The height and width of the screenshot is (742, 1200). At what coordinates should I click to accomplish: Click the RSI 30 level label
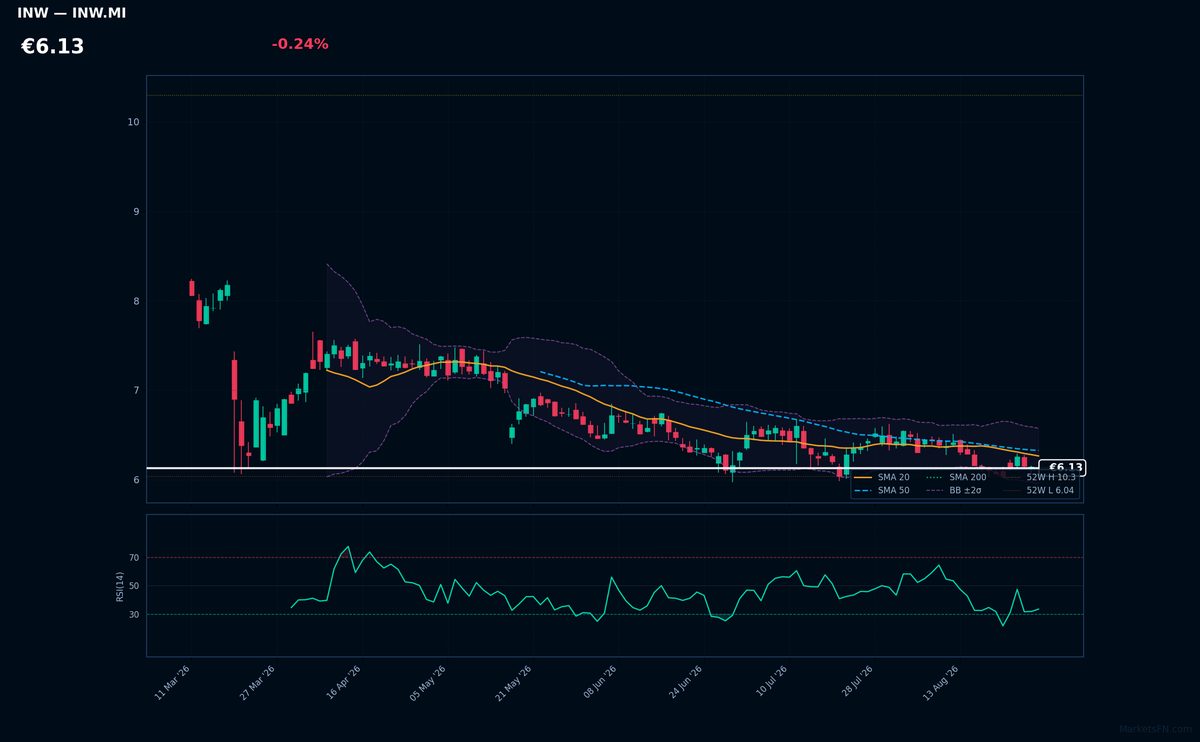(x=134, y=615)
